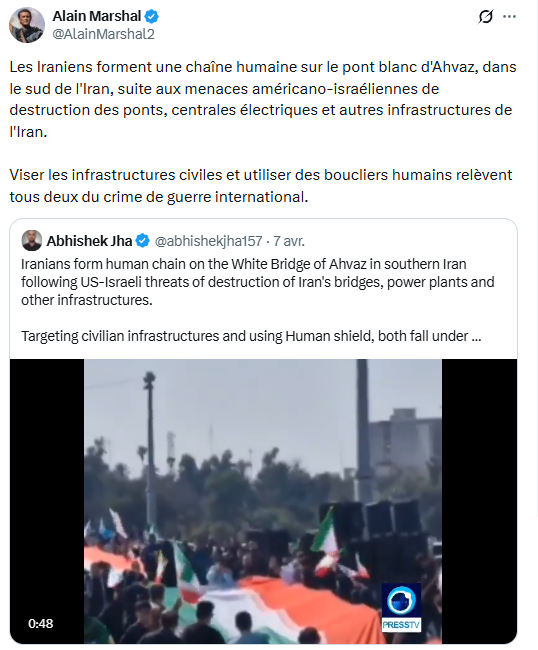538x650 pixels.
Task: Click the Alain Marshal display name
Action: pyautogui.click(x=97, y=16)
